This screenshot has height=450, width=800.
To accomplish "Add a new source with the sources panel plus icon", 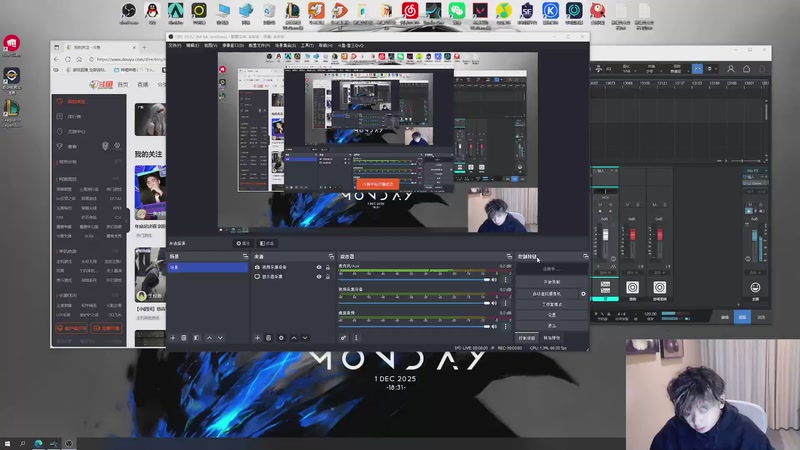I will coord(257,338).
